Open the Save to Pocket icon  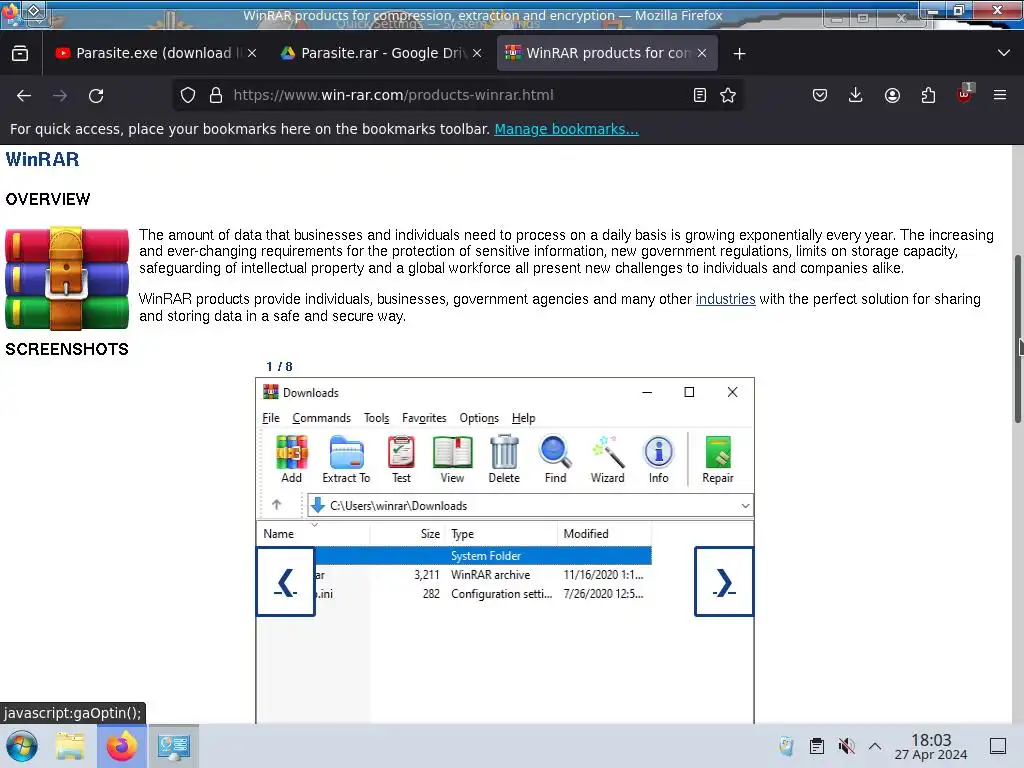pyautogui.click(x=820, y=95)
